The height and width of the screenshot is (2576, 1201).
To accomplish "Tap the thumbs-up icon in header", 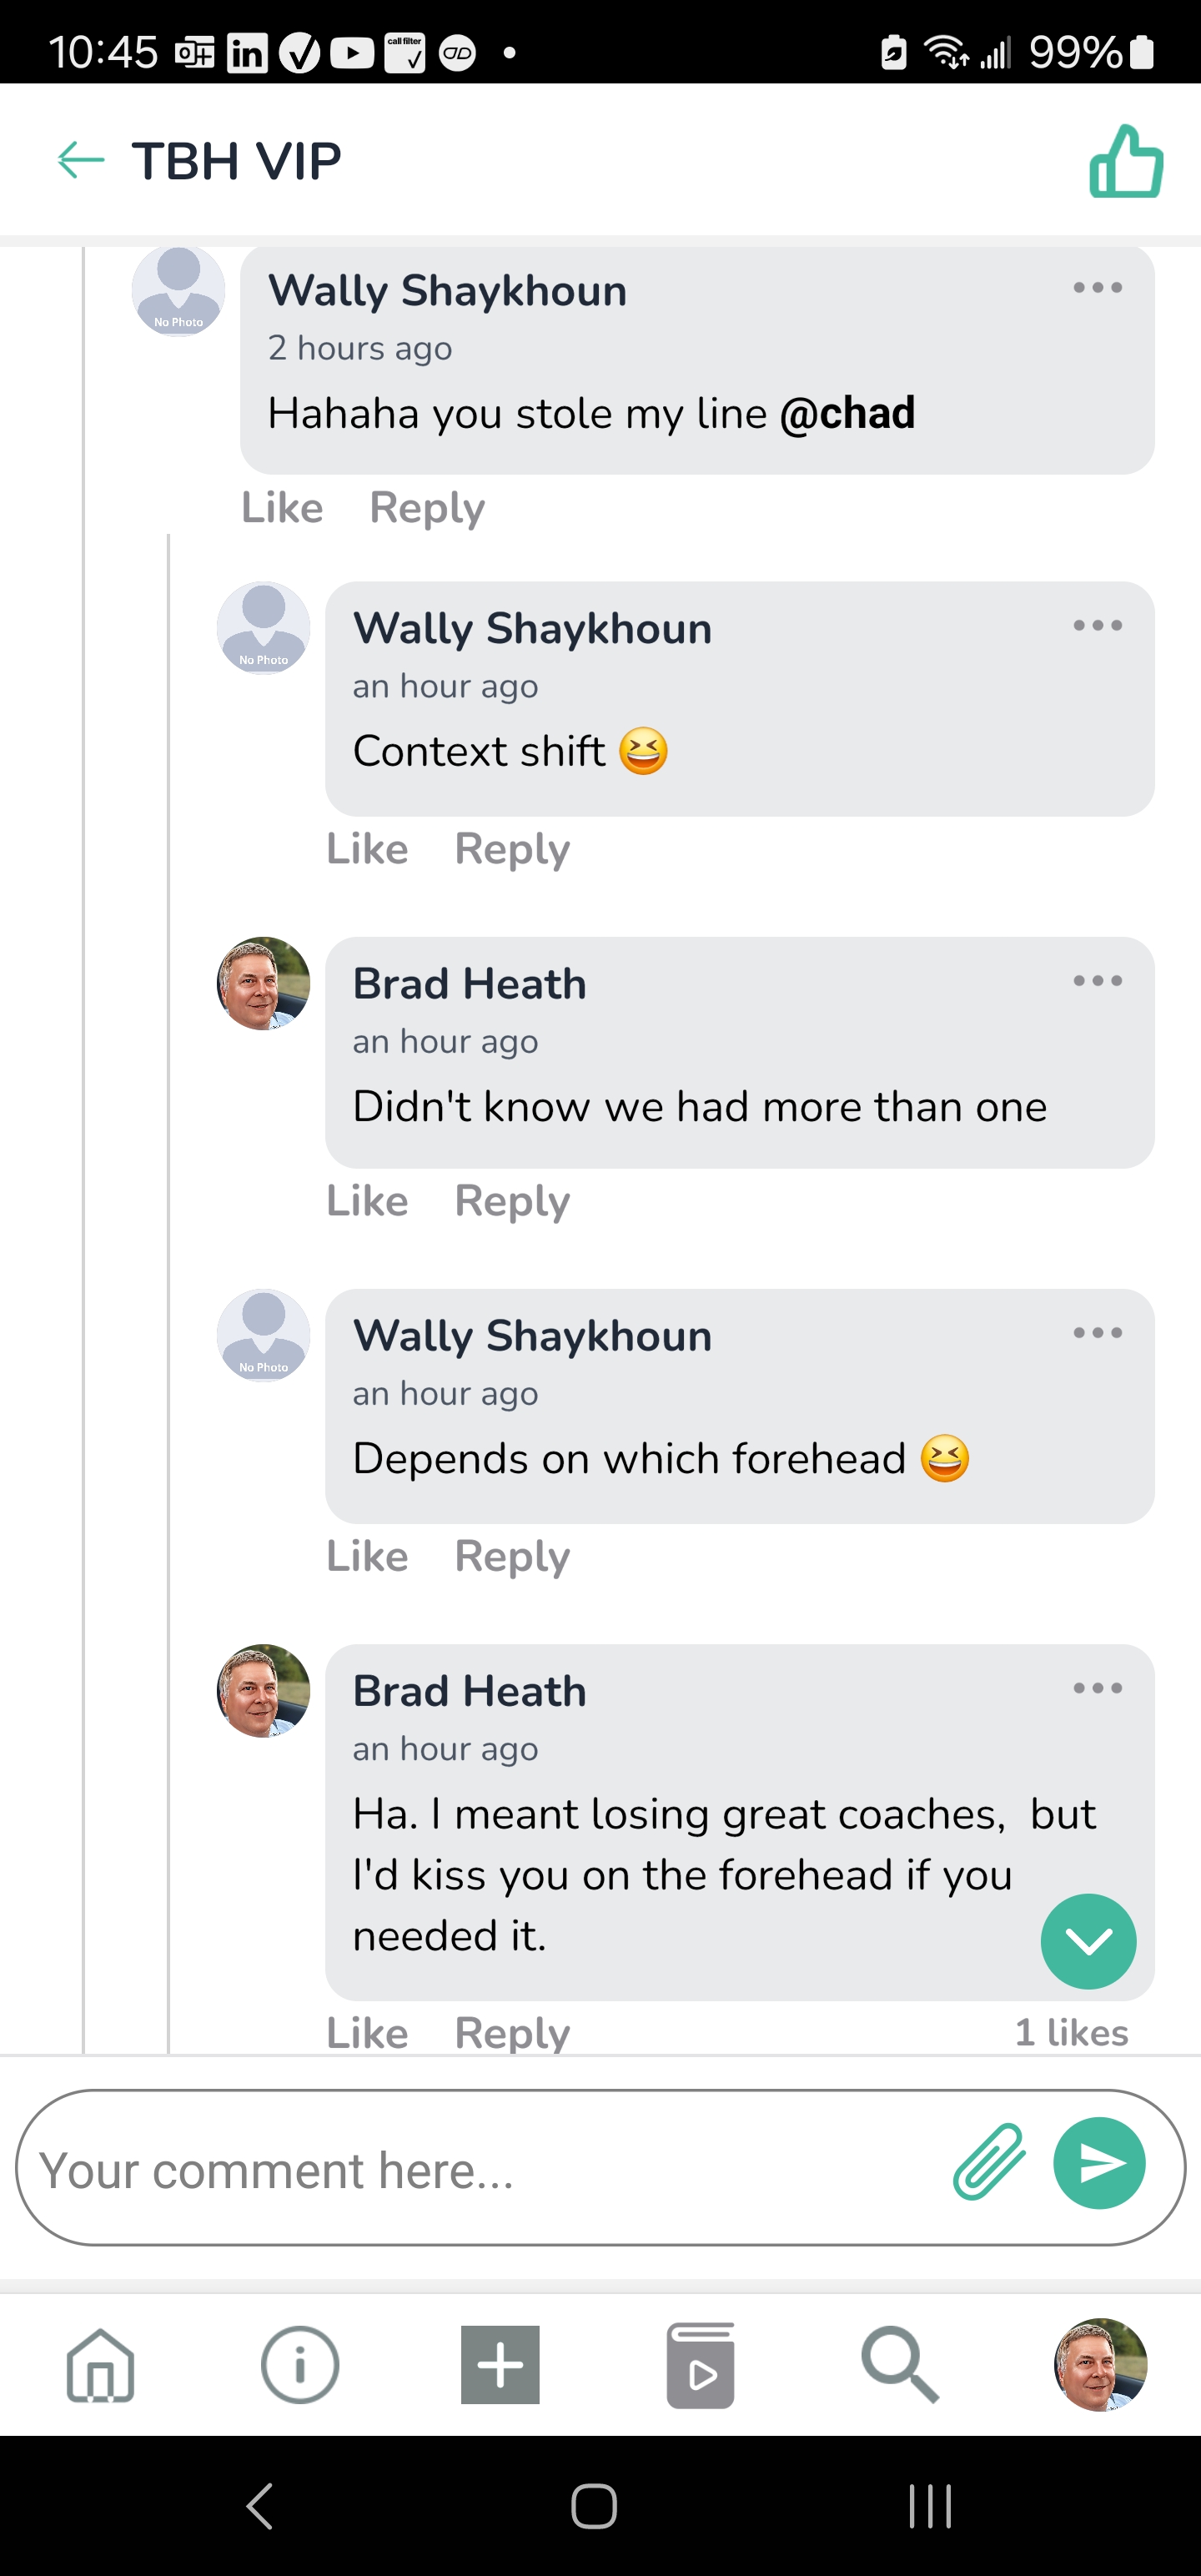I will pos(1126,162).
